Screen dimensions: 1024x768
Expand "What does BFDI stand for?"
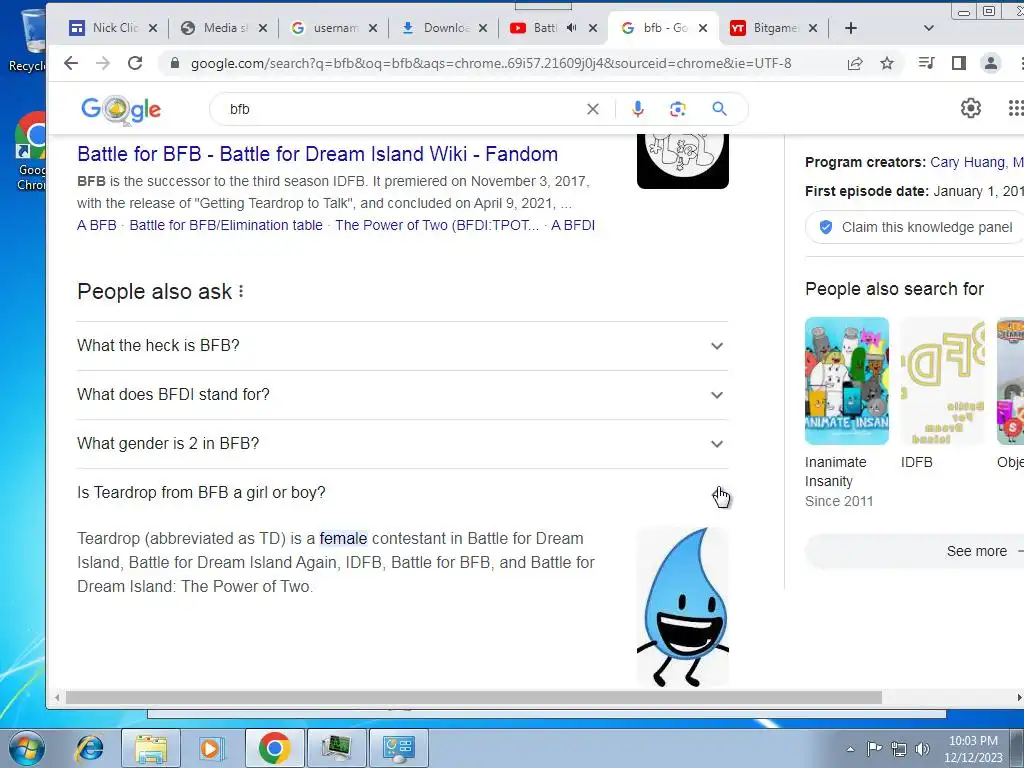click(x=402, y=394)
